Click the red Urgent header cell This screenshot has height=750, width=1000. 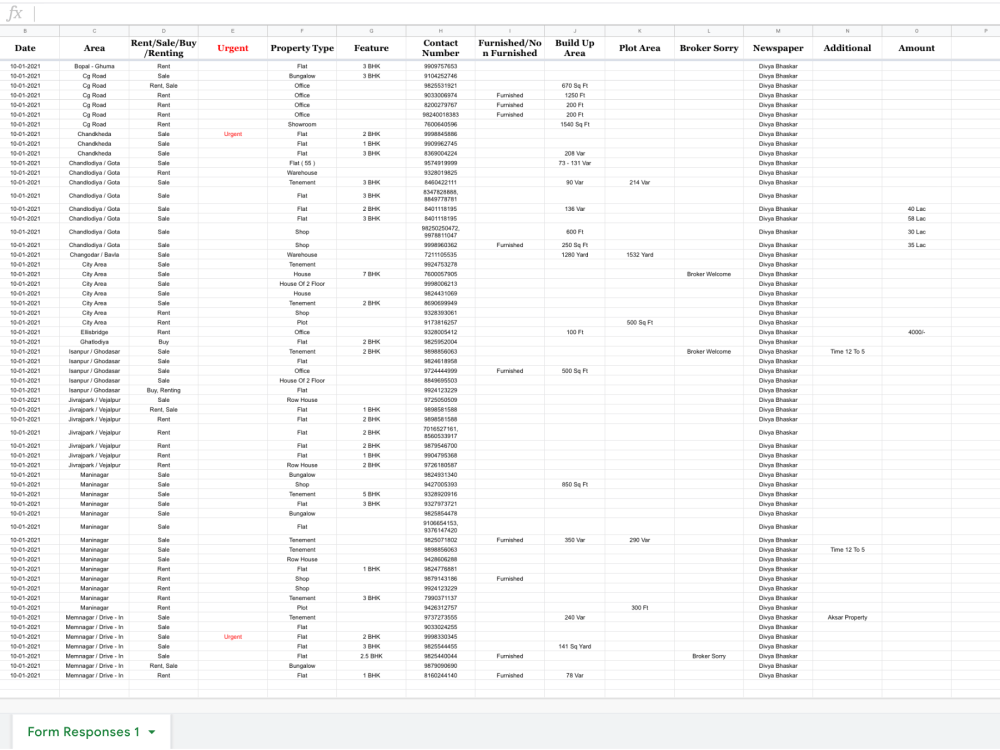coord(232,47)
